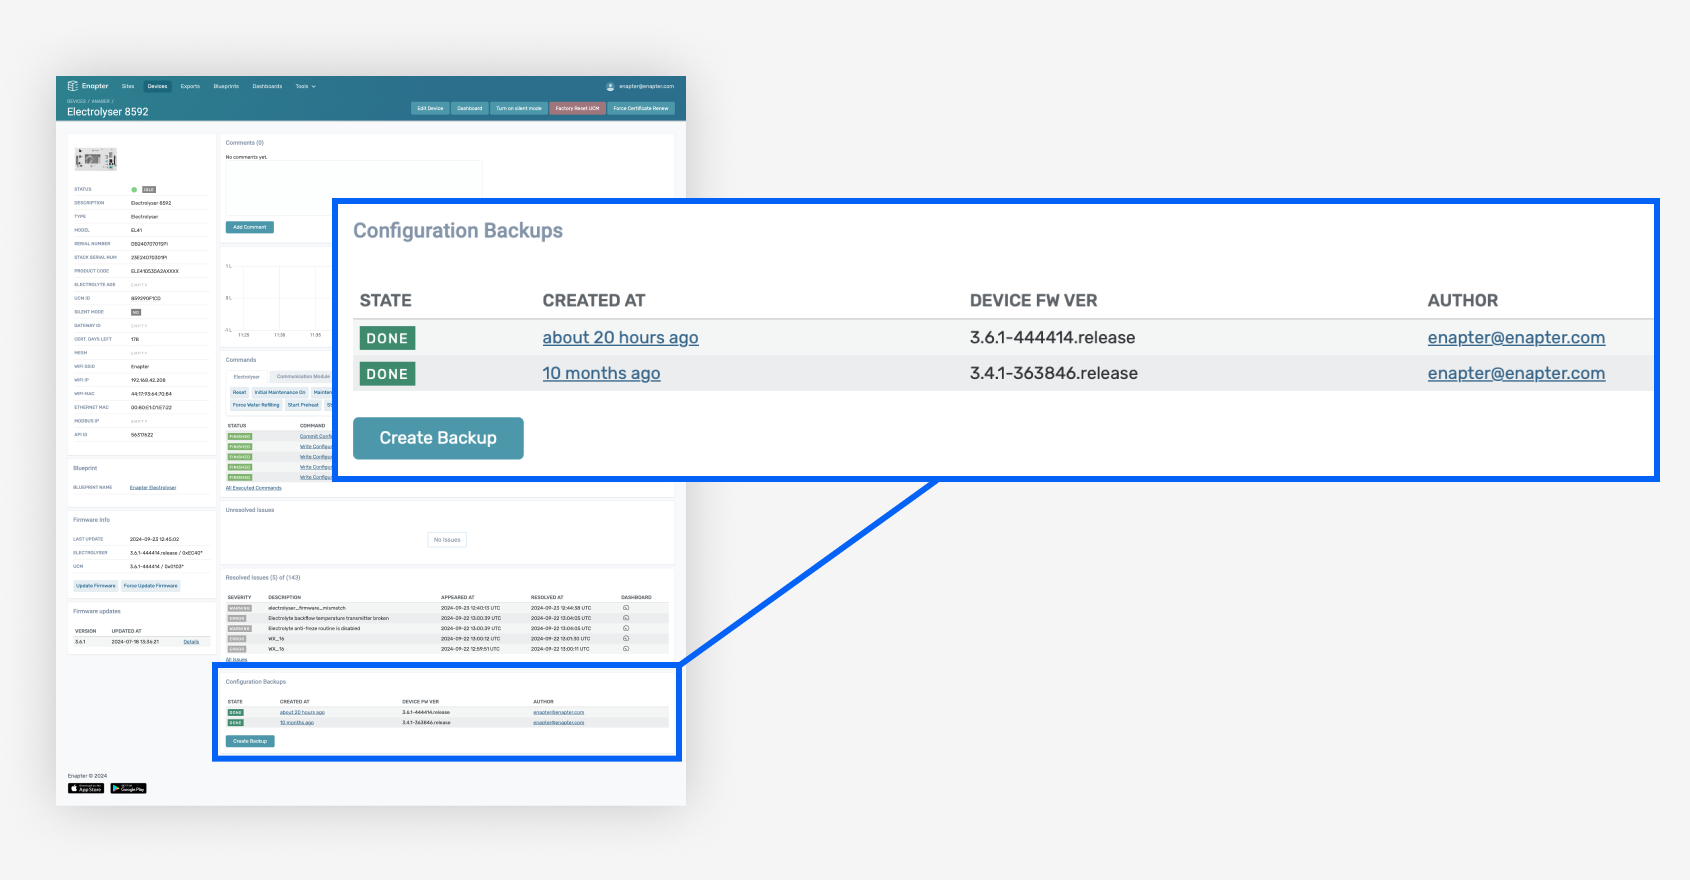Click the Add Comment button
Viewport: 1690px width, 880px height.
[x=250, y=227]
